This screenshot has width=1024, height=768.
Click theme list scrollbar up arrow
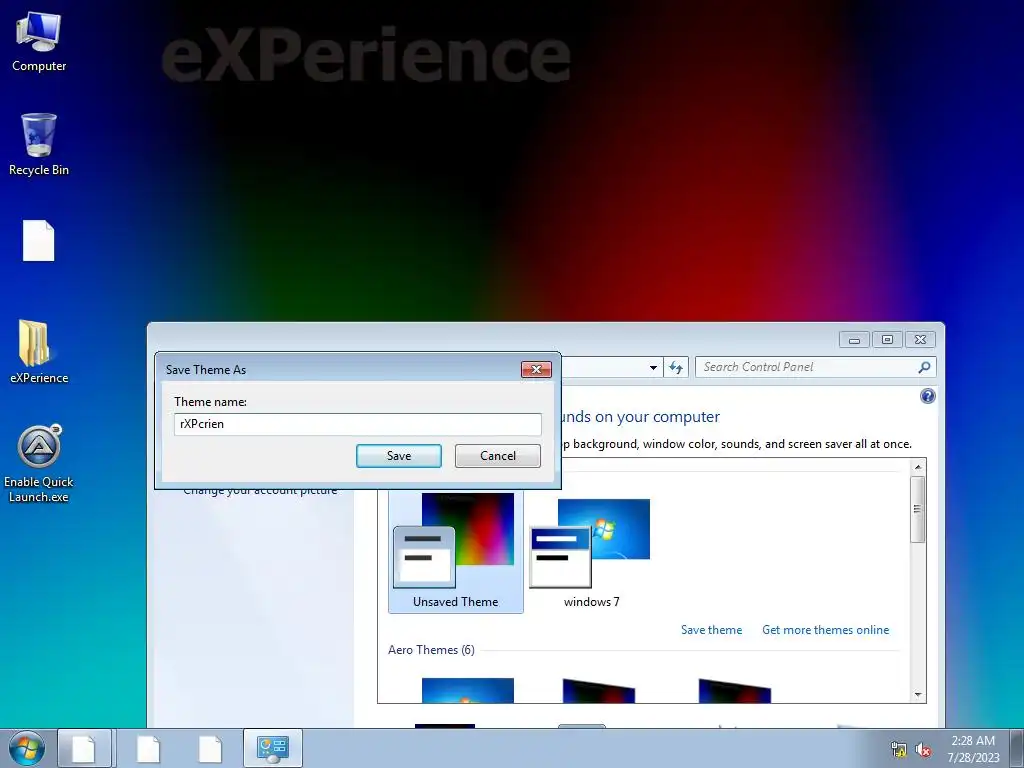coord(918,467)
